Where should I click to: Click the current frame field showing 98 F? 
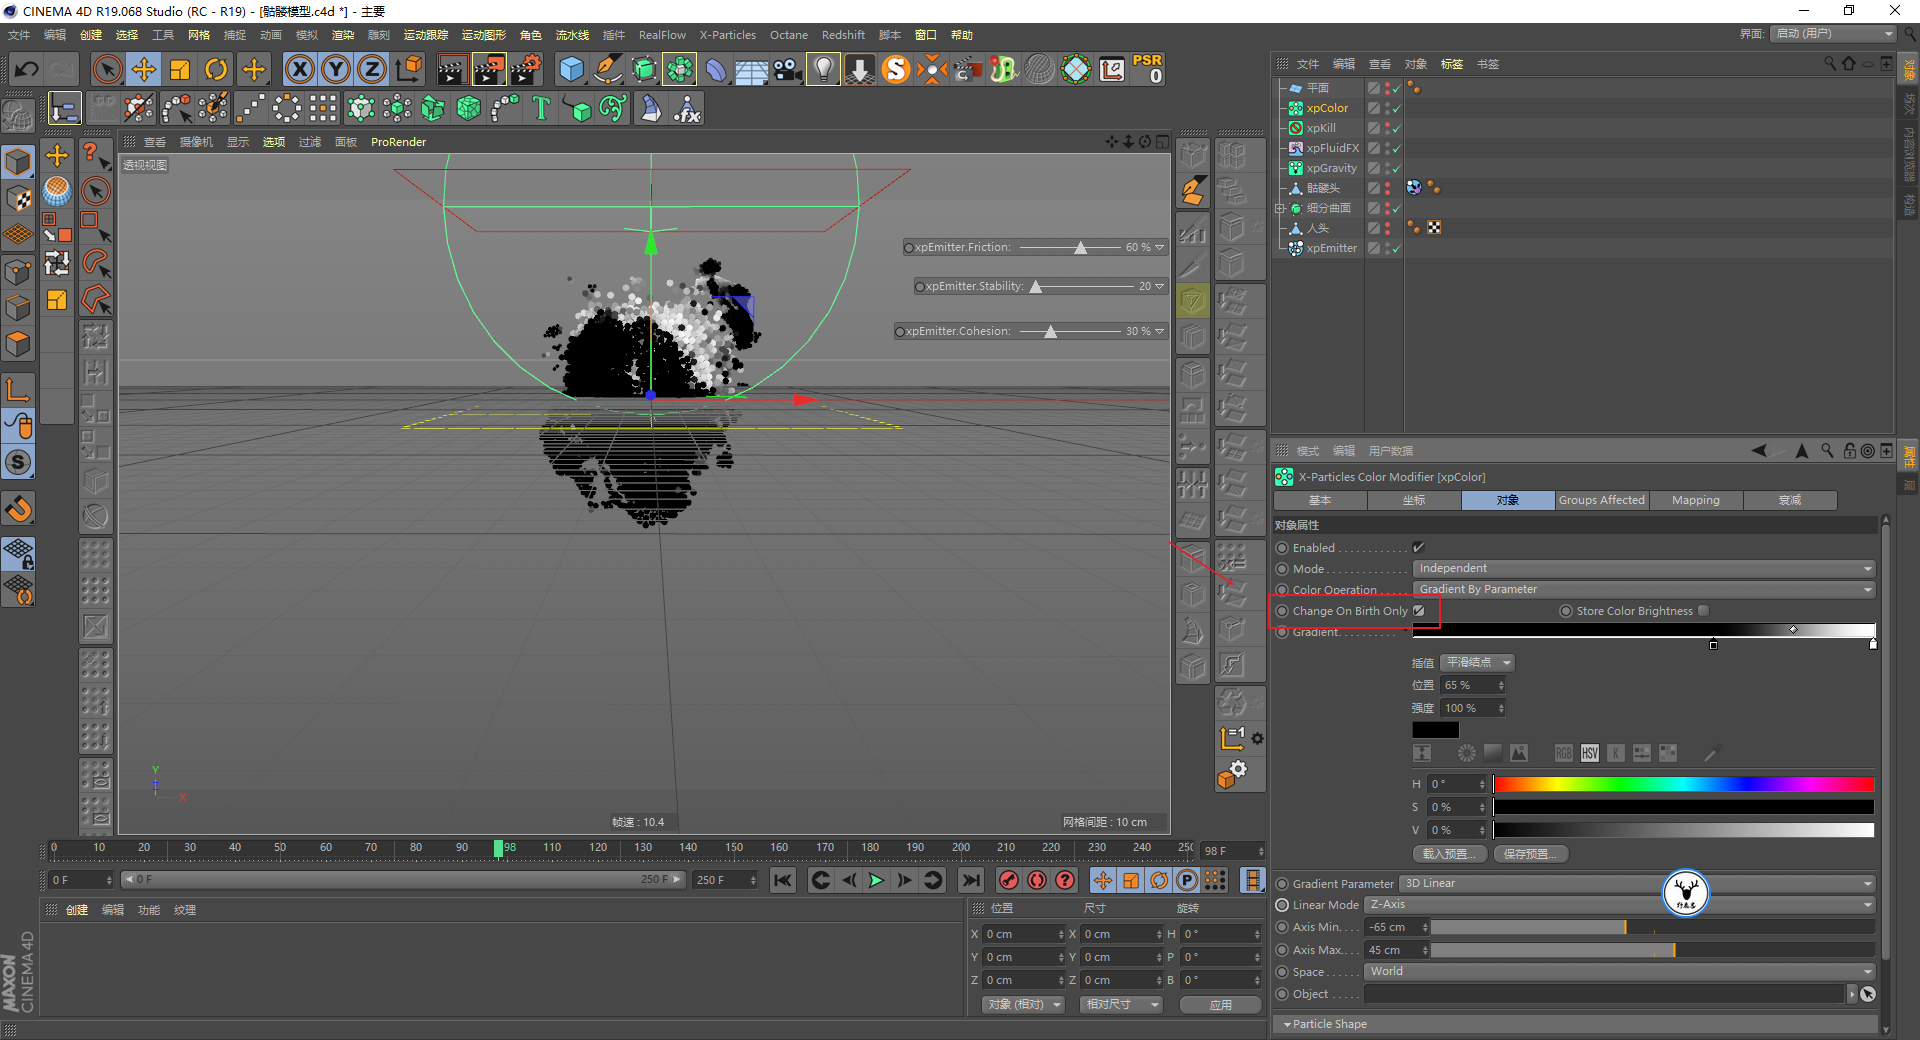[x=1233, y=851]
